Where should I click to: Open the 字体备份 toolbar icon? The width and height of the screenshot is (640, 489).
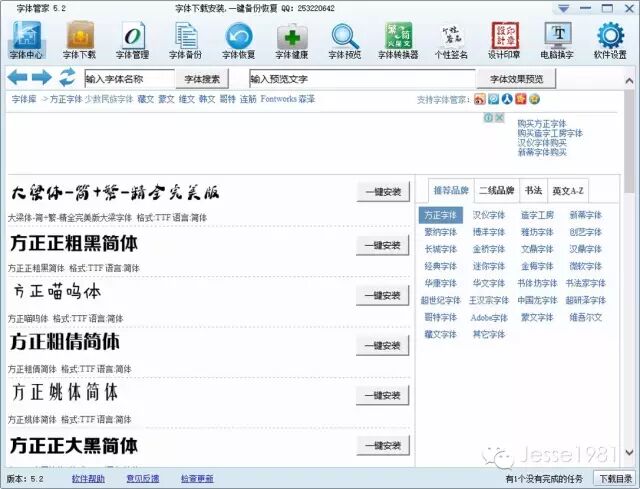[x=185, y=40]
